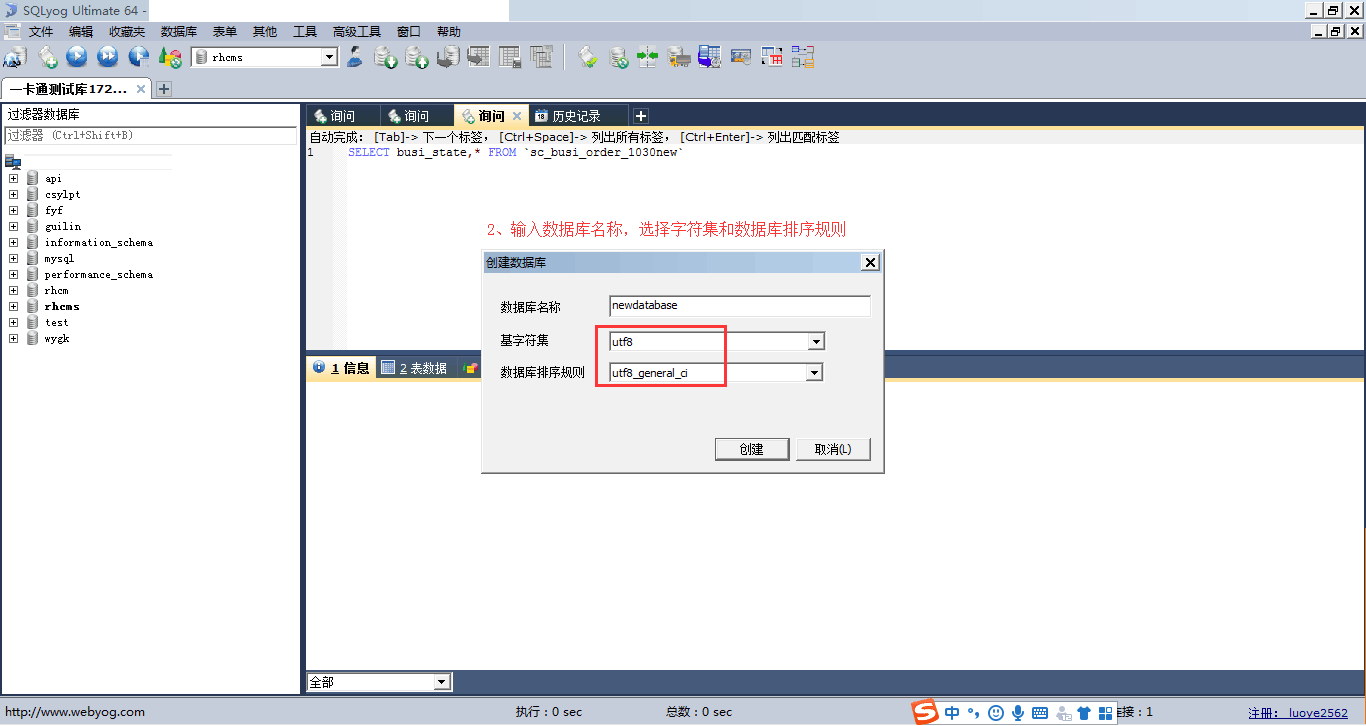This screenshot has height=726, width=1366.
Task: Open the 高级工具 menu
Action: click(x=357, y=32)
